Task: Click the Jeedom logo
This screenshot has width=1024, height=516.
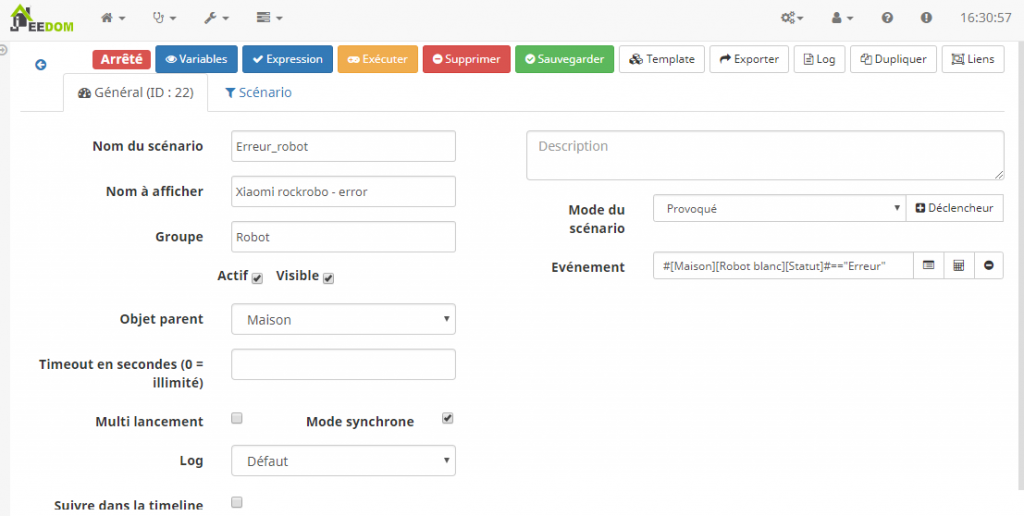Action: [41, 19]
